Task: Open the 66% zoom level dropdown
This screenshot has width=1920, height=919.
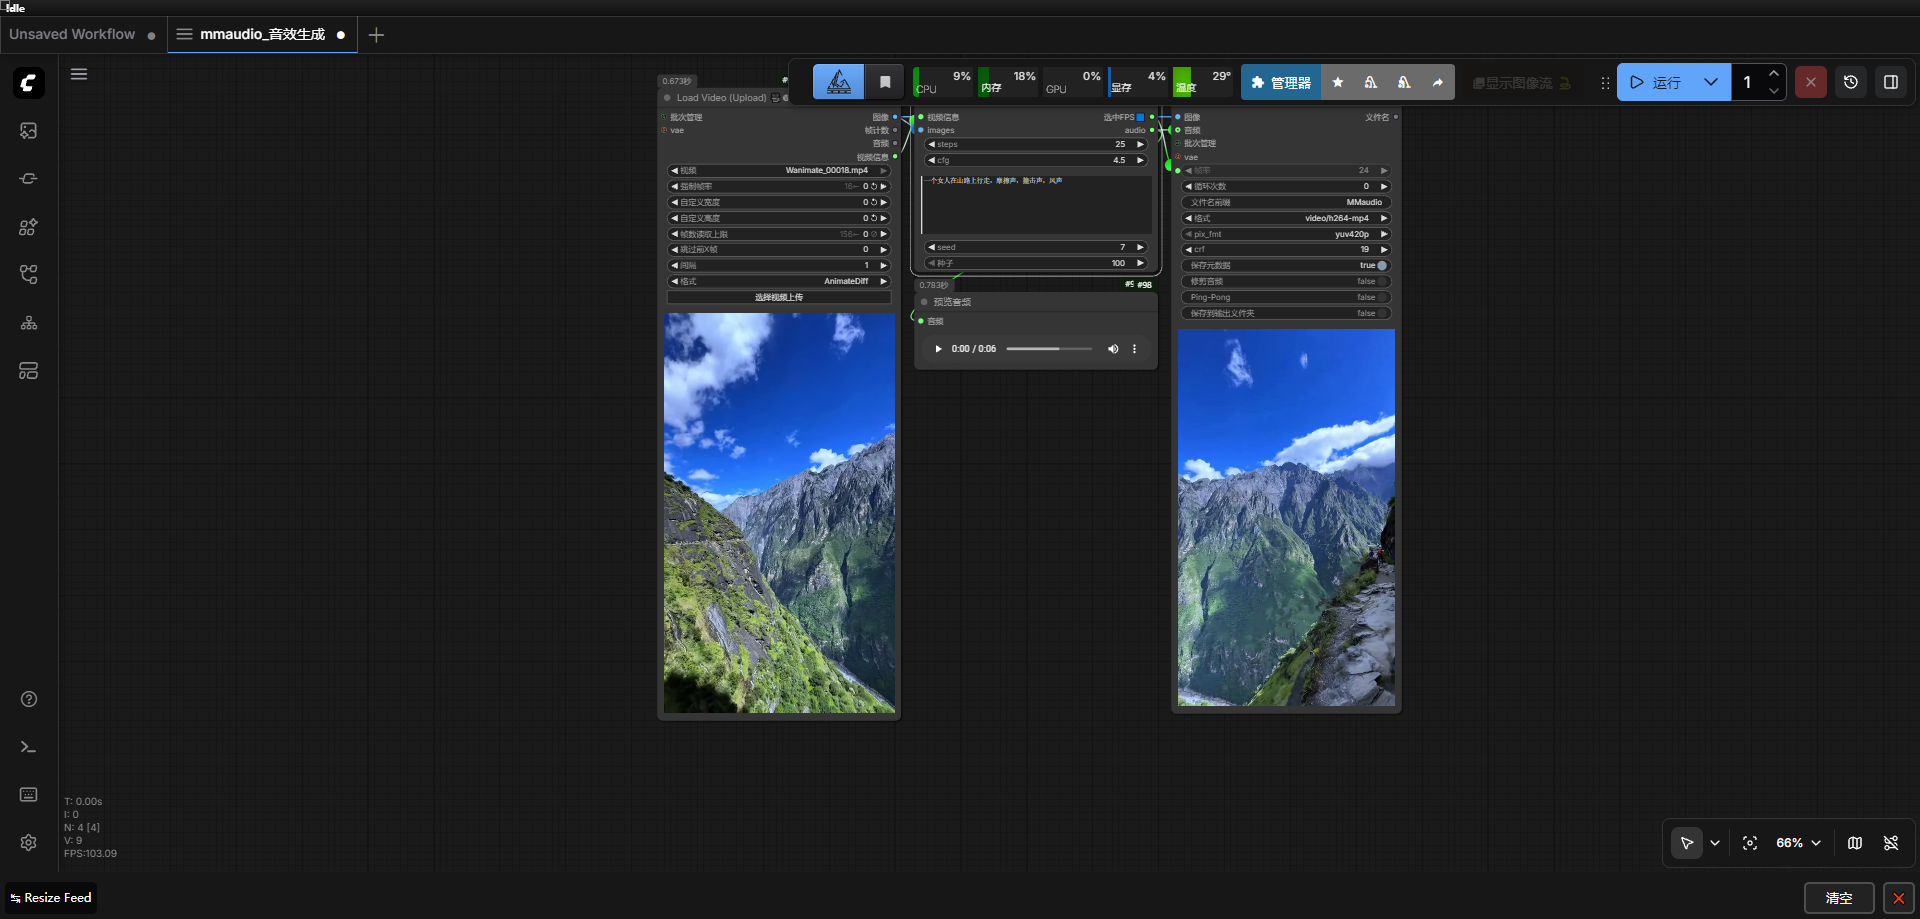Action: coord(1798,843)
